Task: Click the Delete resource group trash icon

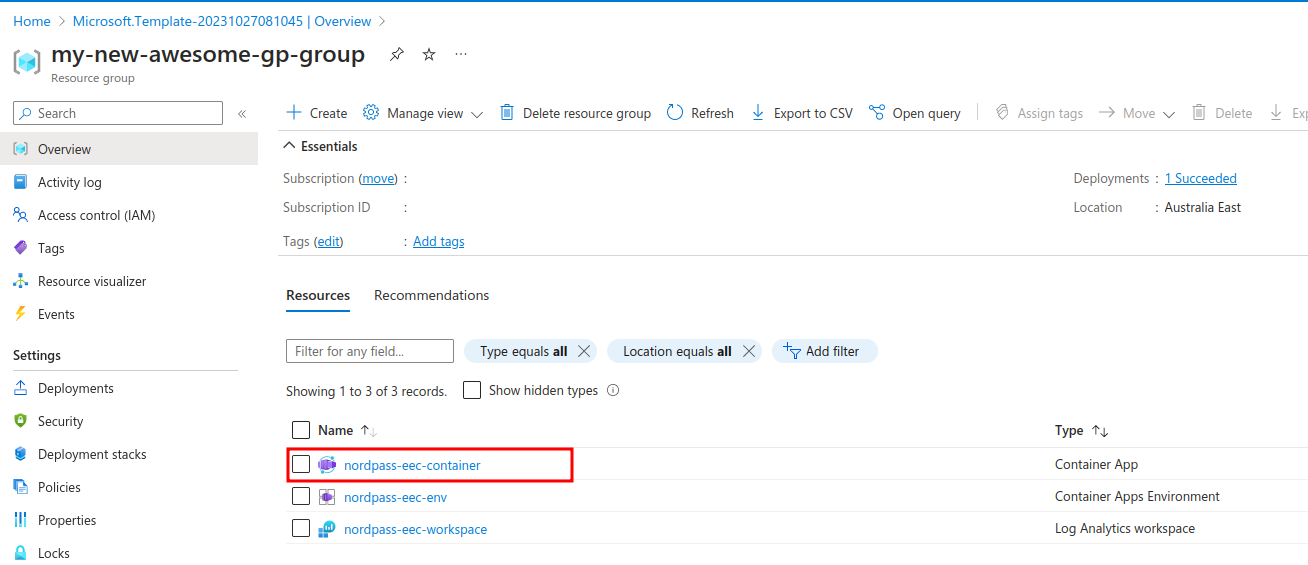Action: 507,113
